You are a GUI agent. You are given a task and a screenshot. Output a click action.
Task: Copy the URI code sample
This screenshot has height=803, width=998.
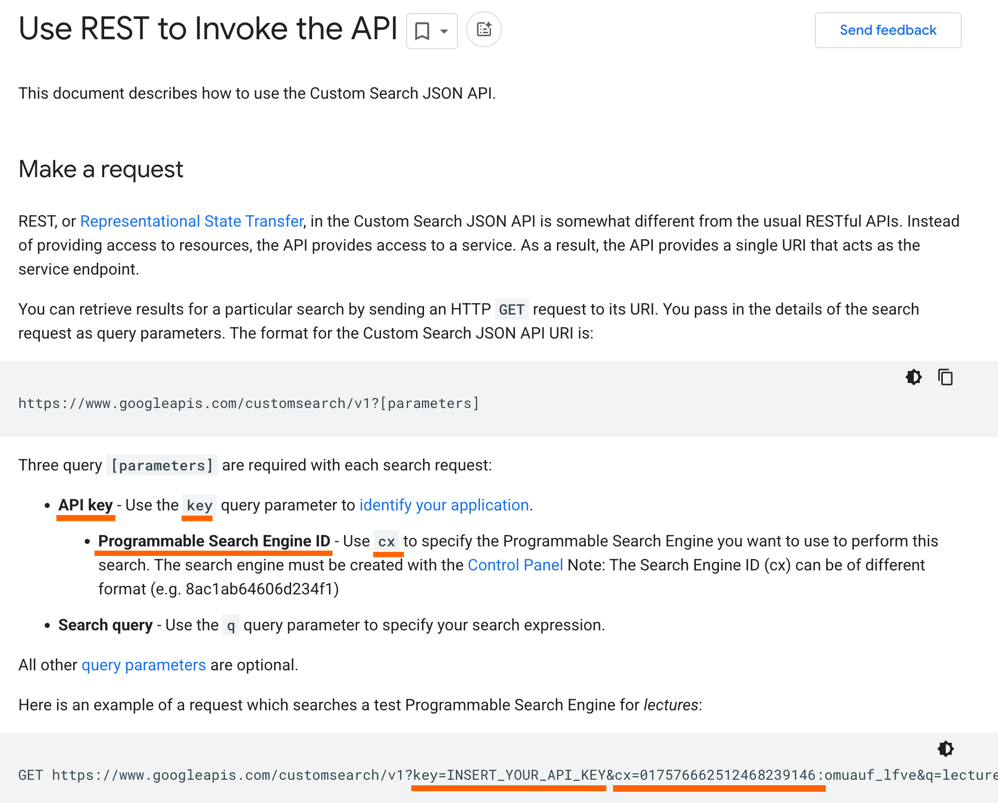945,377
